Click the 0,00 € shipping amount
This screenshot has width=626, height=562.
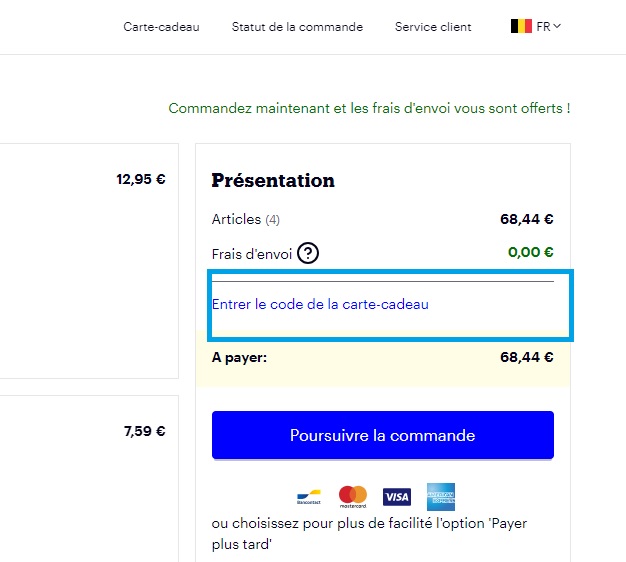point(530,252)
